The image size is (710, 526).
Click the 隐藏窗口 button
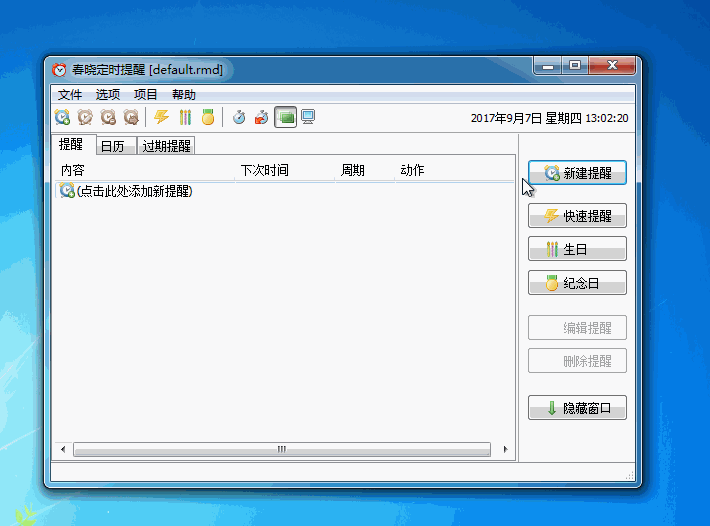point(577,408)
